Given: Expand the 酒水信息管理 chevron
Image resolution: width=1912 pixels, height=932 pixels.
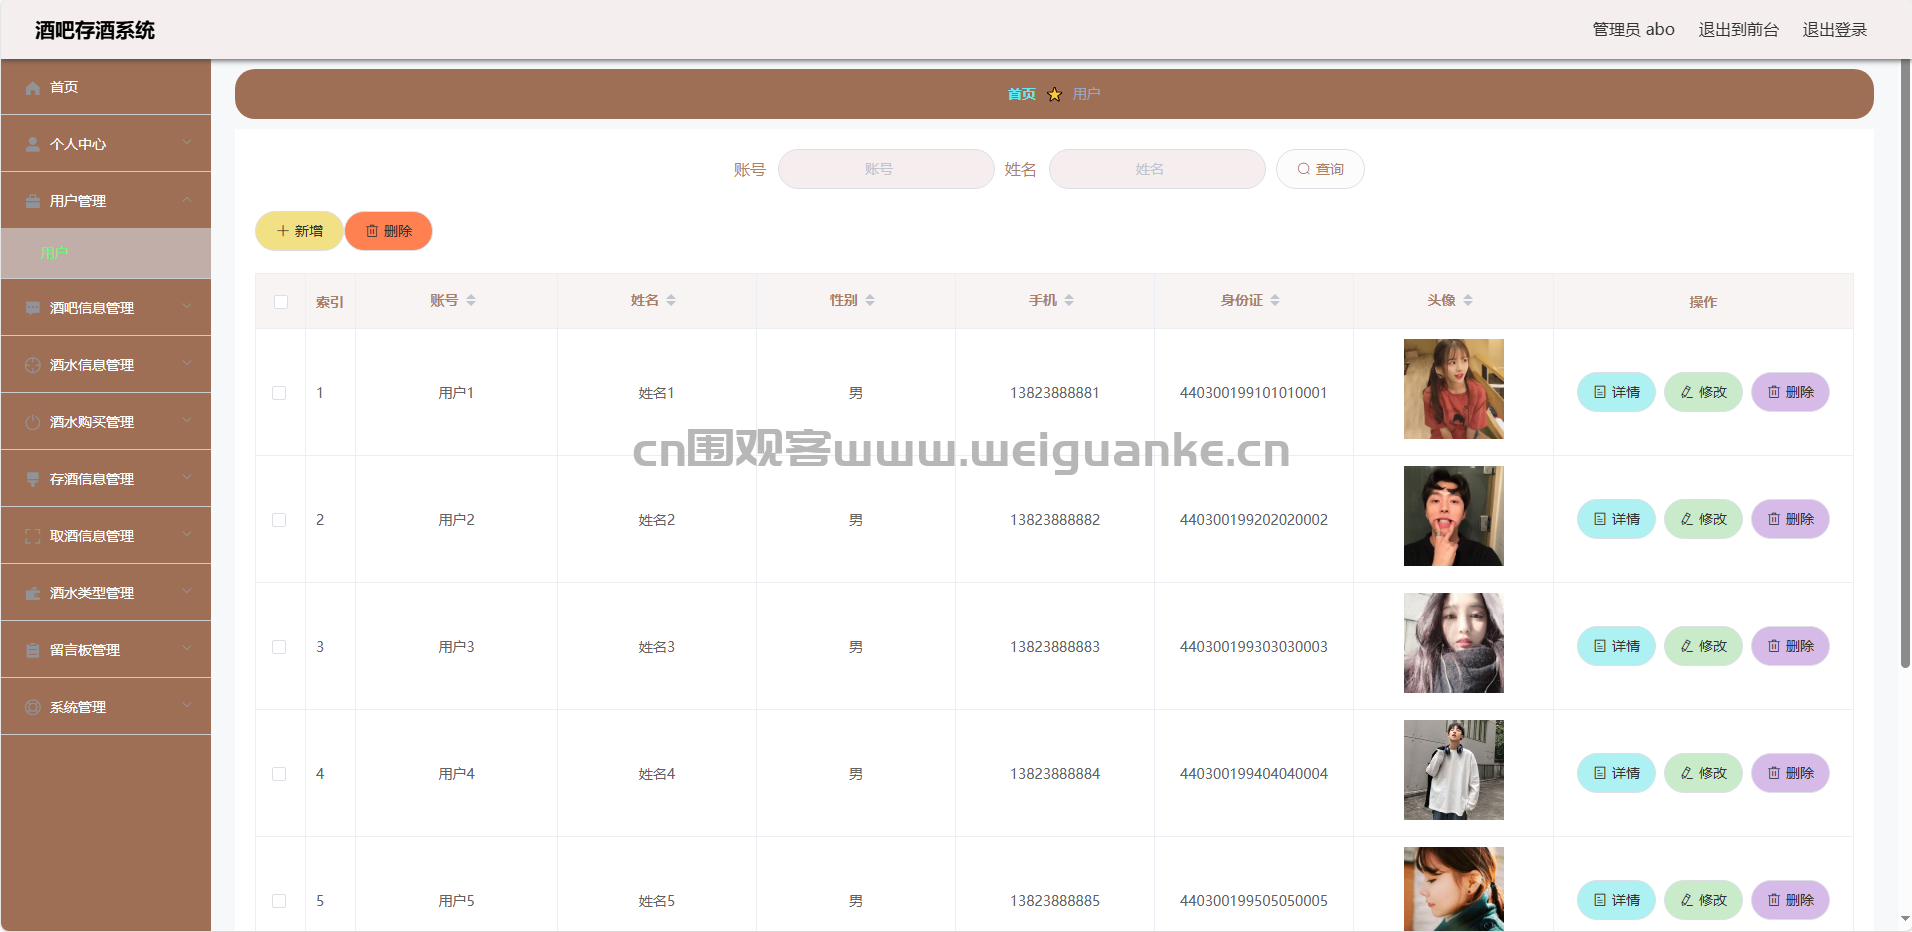Looking at the screenshot, I should [x=187, y=364].
